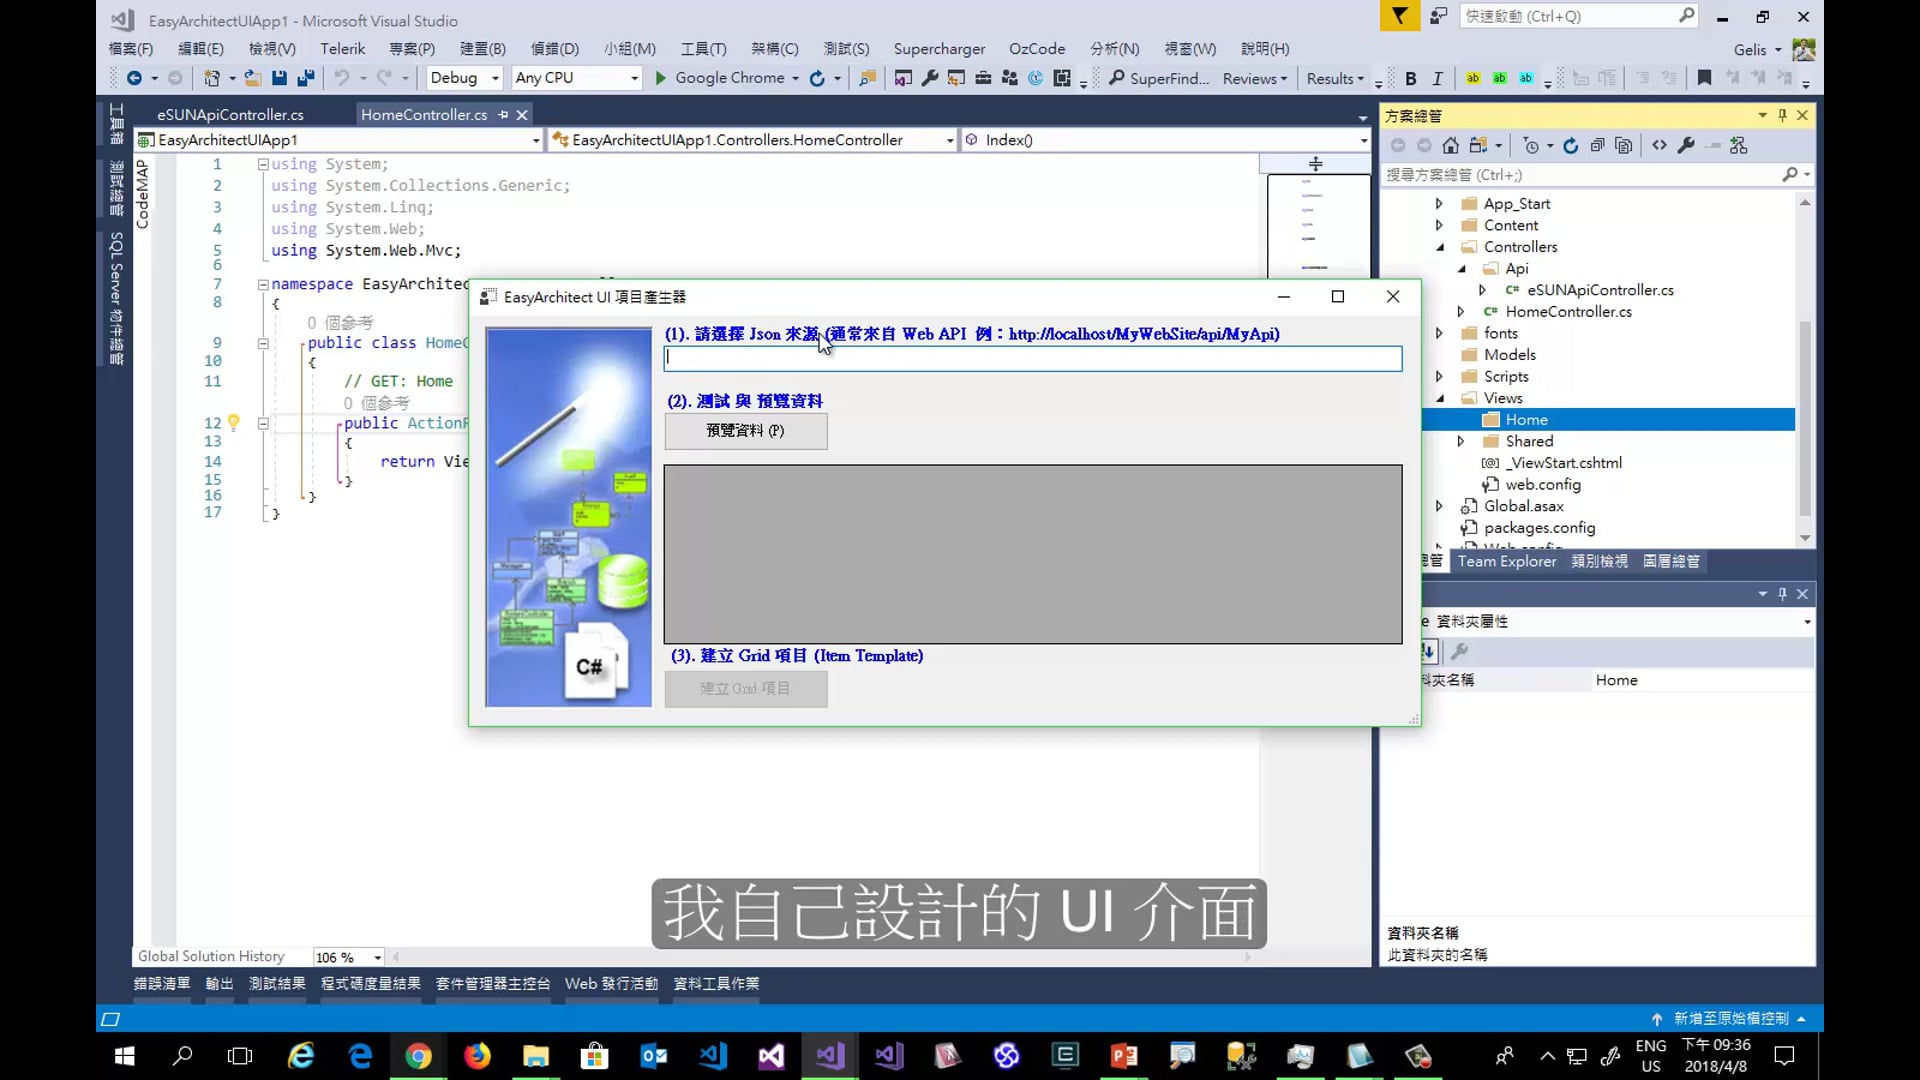This screenshot has height=1080, width=1920.
Task: Open Solution Explorer properties wrench icon
Action: coord(1686,146)
